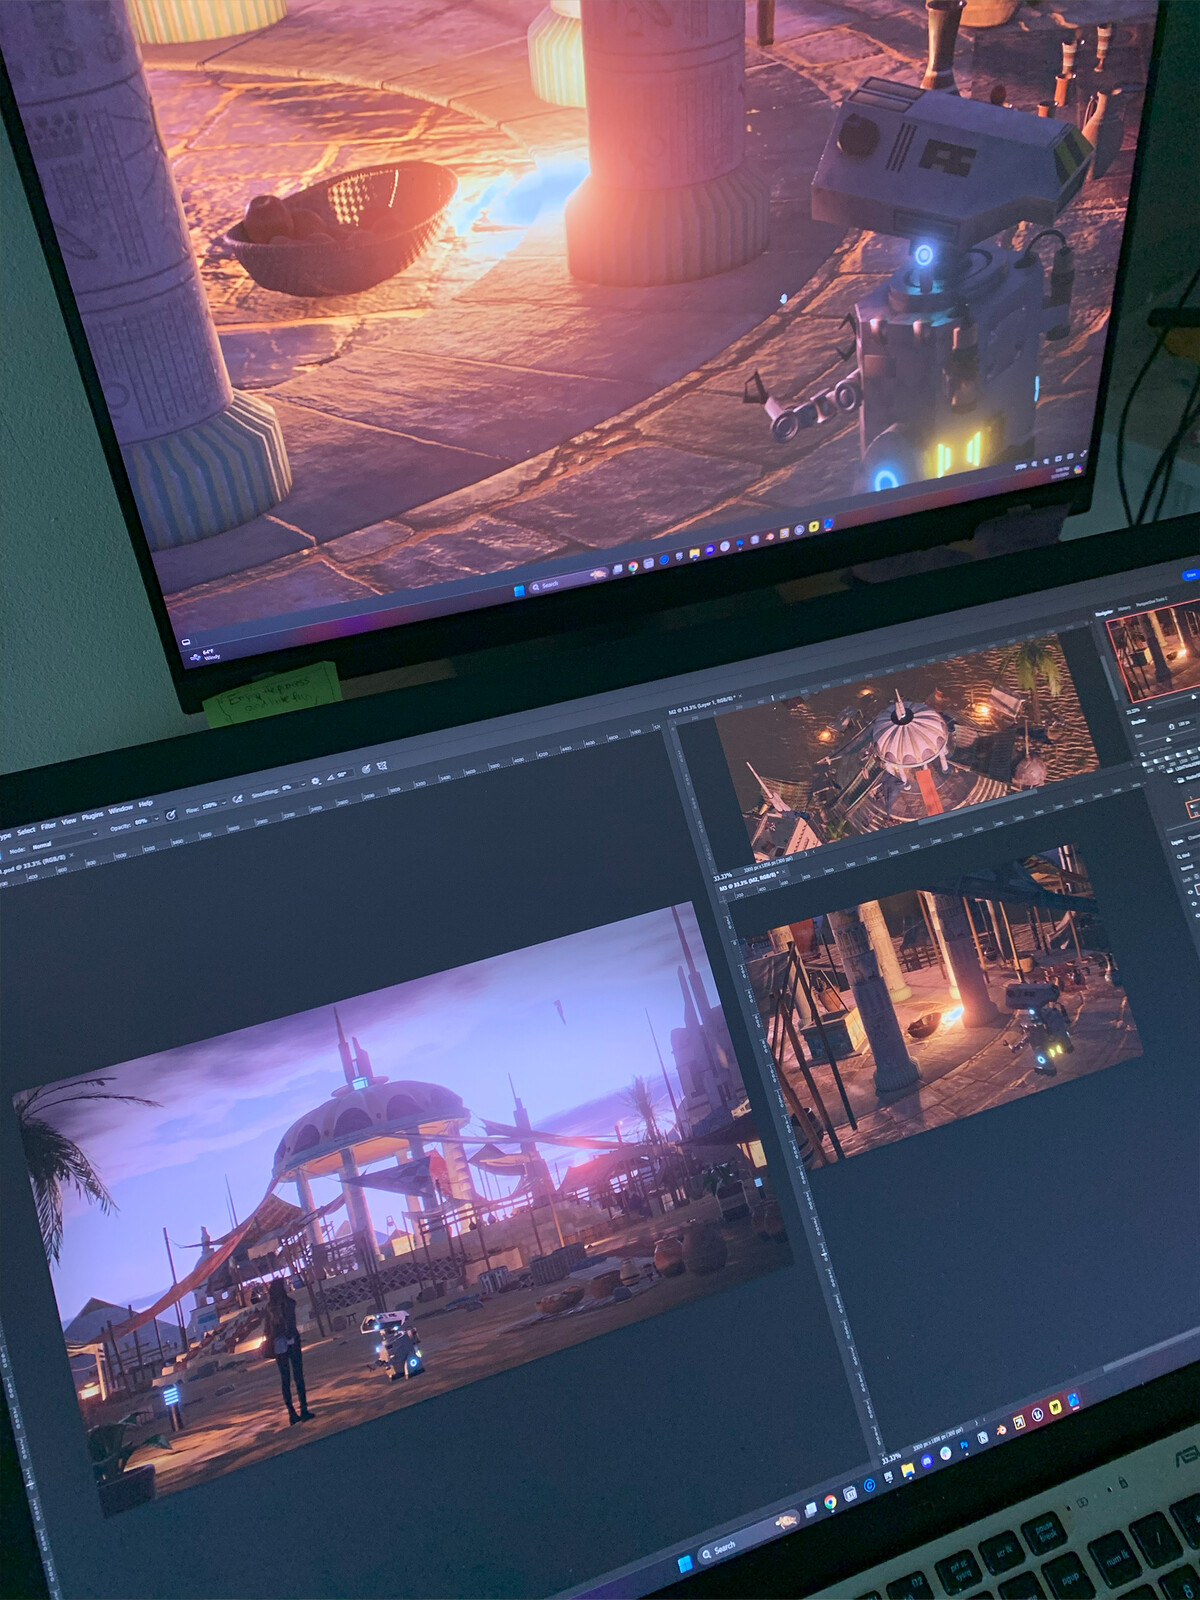Open the Window menu in Photoshop

click(x=121, y=808)
